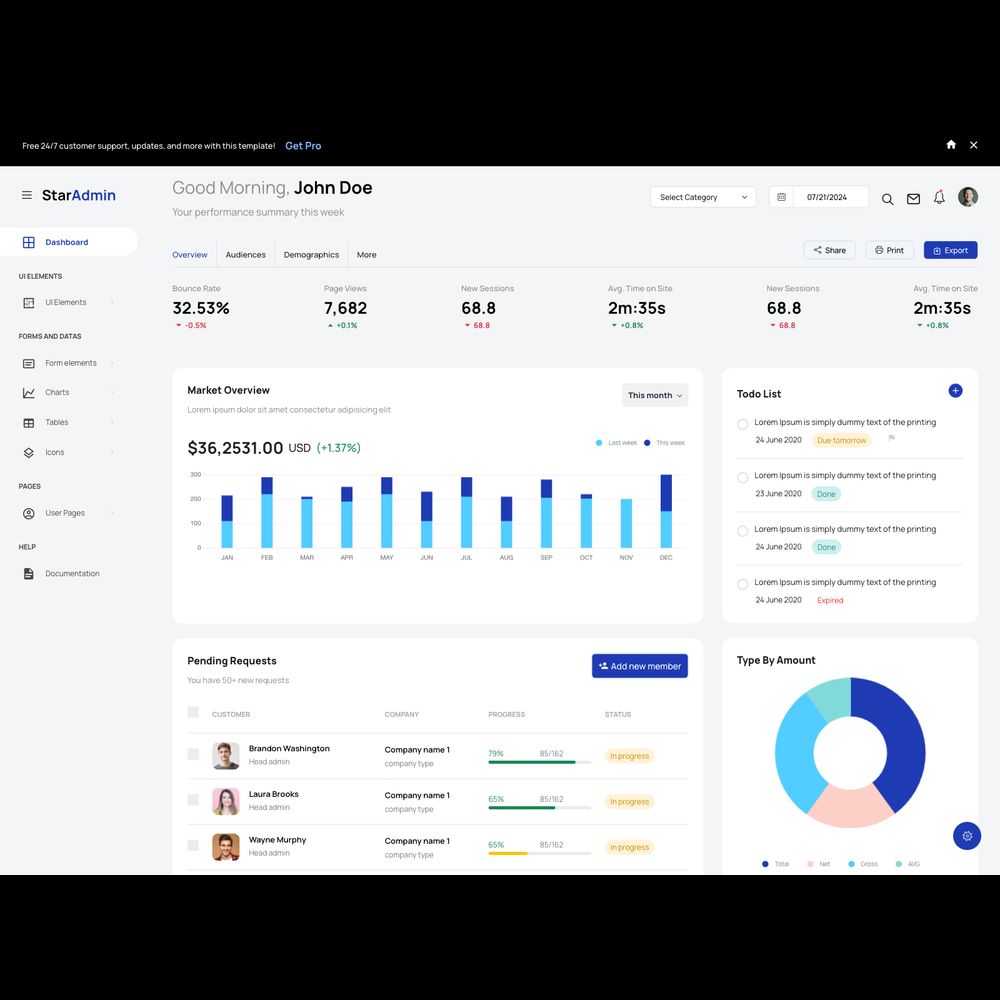Open the search magnifier icon
The image size is (1000, 1000).
click(887, 198)
